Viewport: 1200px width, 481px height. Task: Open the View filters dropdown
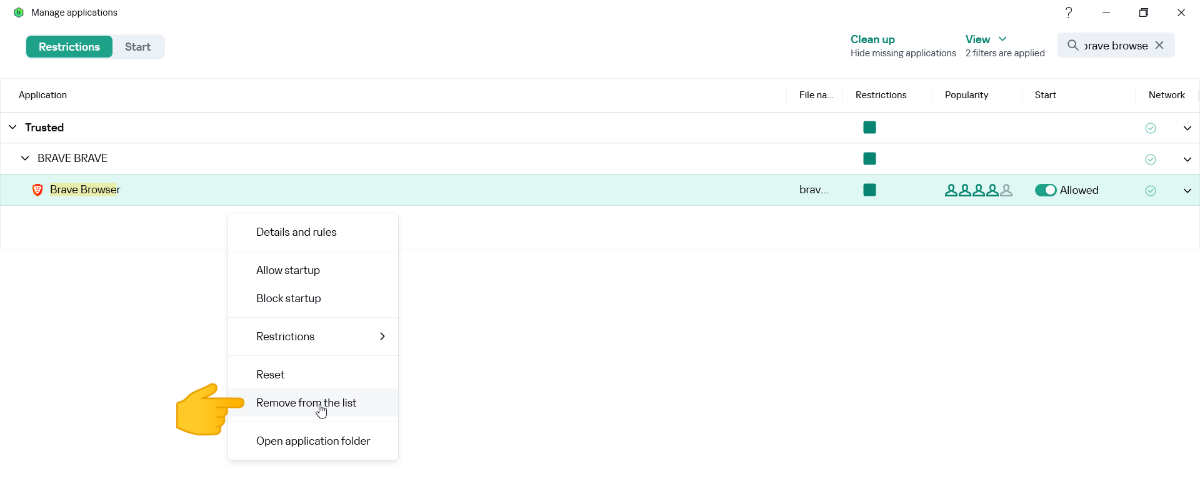[986, 39]
